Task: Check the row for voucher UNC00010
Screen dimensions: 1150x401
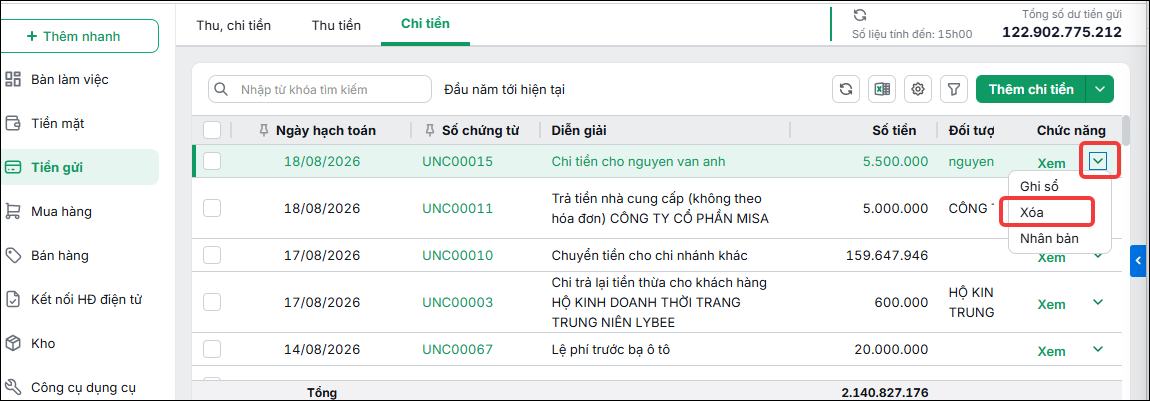Action: point(212,255)
